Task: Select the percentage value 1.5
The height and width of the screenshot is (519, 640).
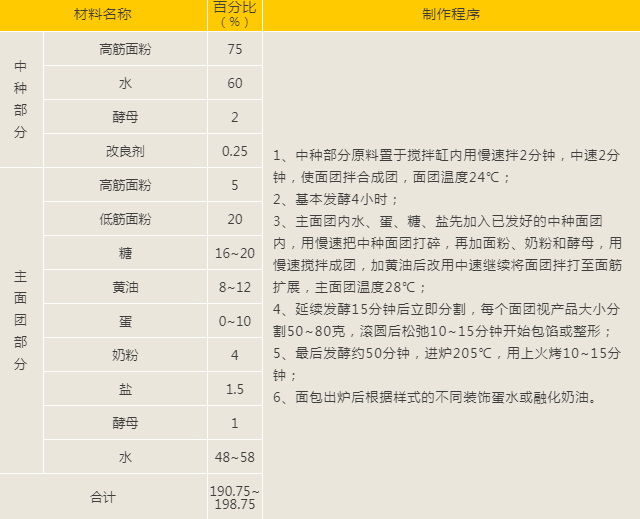Action: (235, 389)
